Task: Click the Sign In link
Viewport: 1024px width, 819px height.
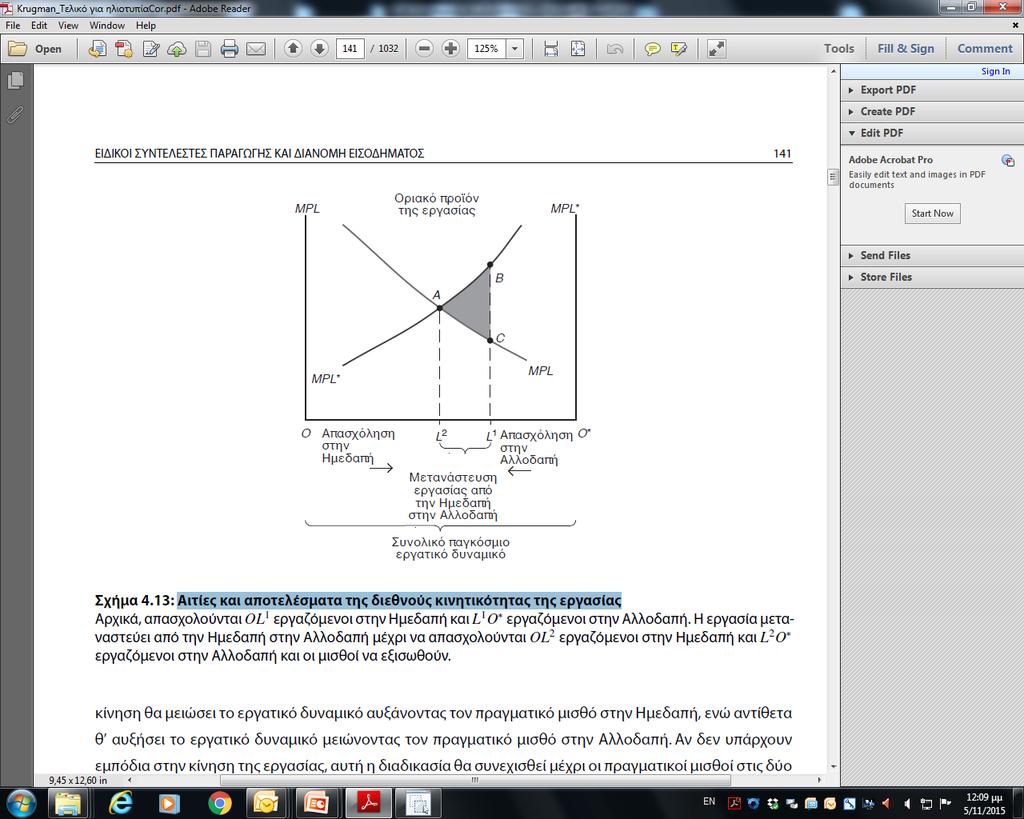Action: click(995, 71)
